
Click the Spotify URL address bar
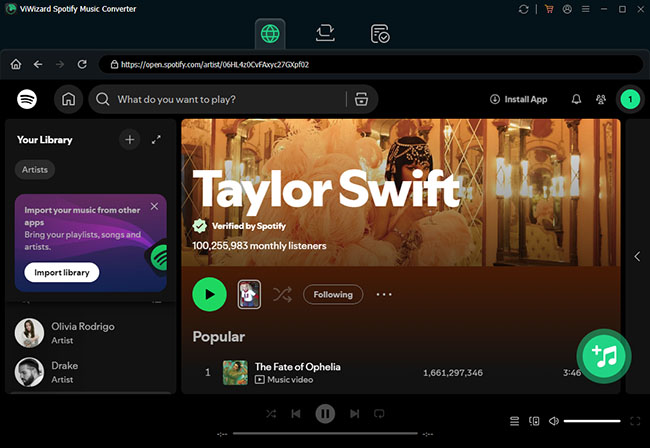pos(371,64)
